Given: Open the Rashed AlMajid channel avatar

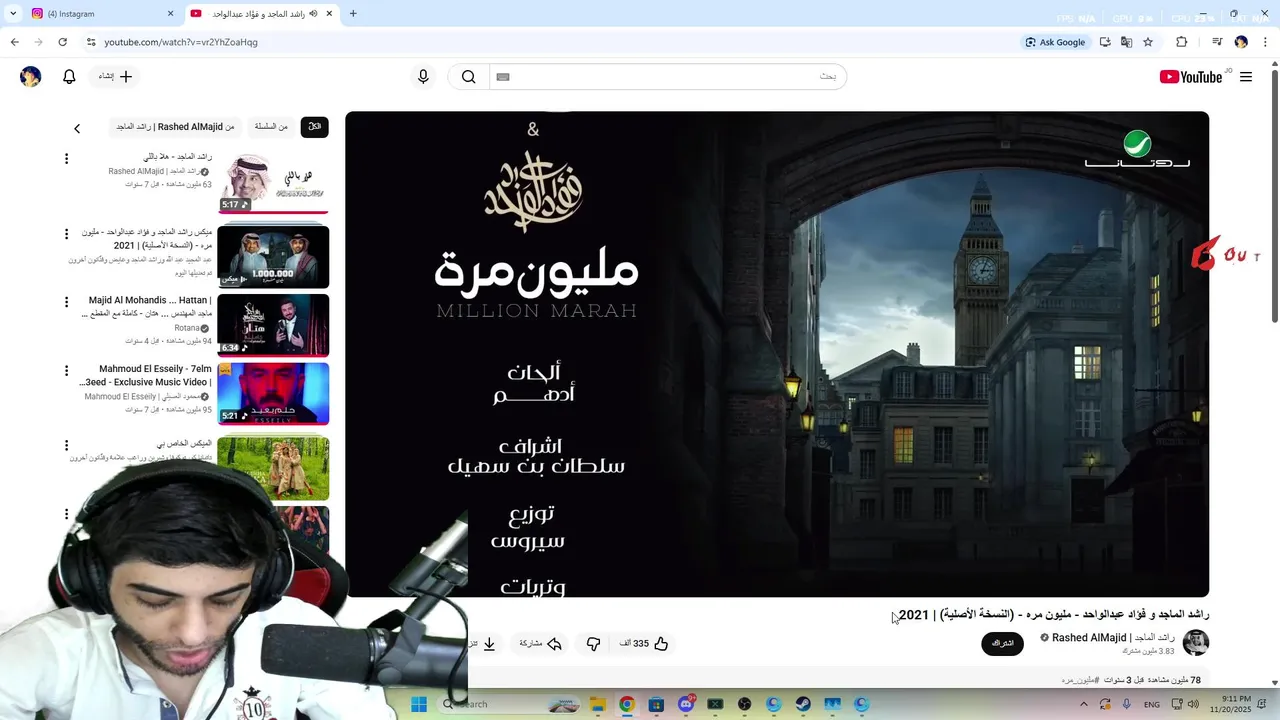Looking at the screenshot, I should (x=1196, y=642).
